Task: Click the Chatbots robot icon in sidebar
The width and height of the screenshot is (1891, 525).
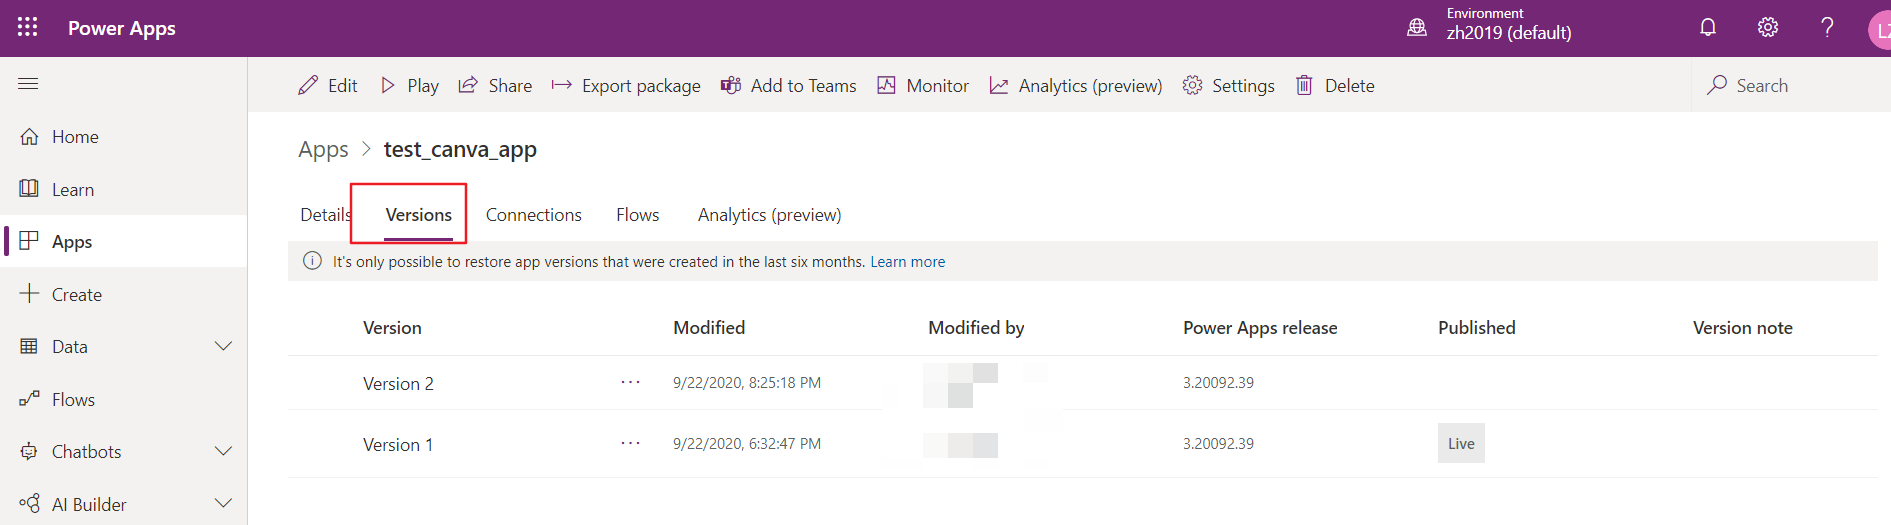Action: (29, 451)
